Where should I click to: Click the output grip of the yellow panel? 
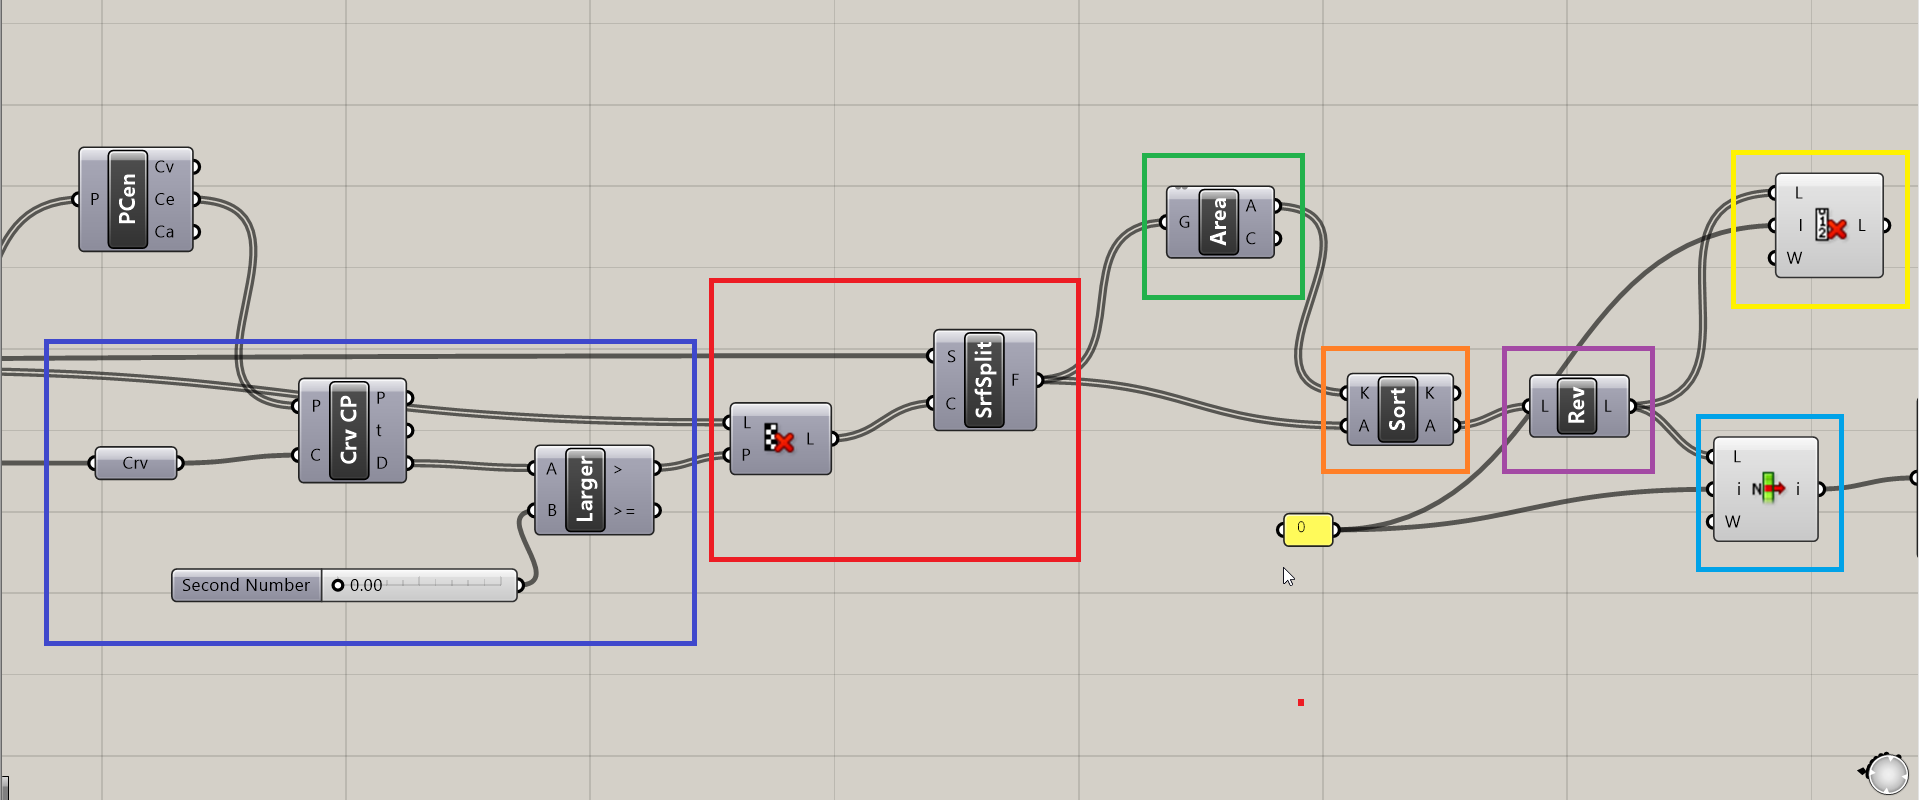click(1337, 529)
